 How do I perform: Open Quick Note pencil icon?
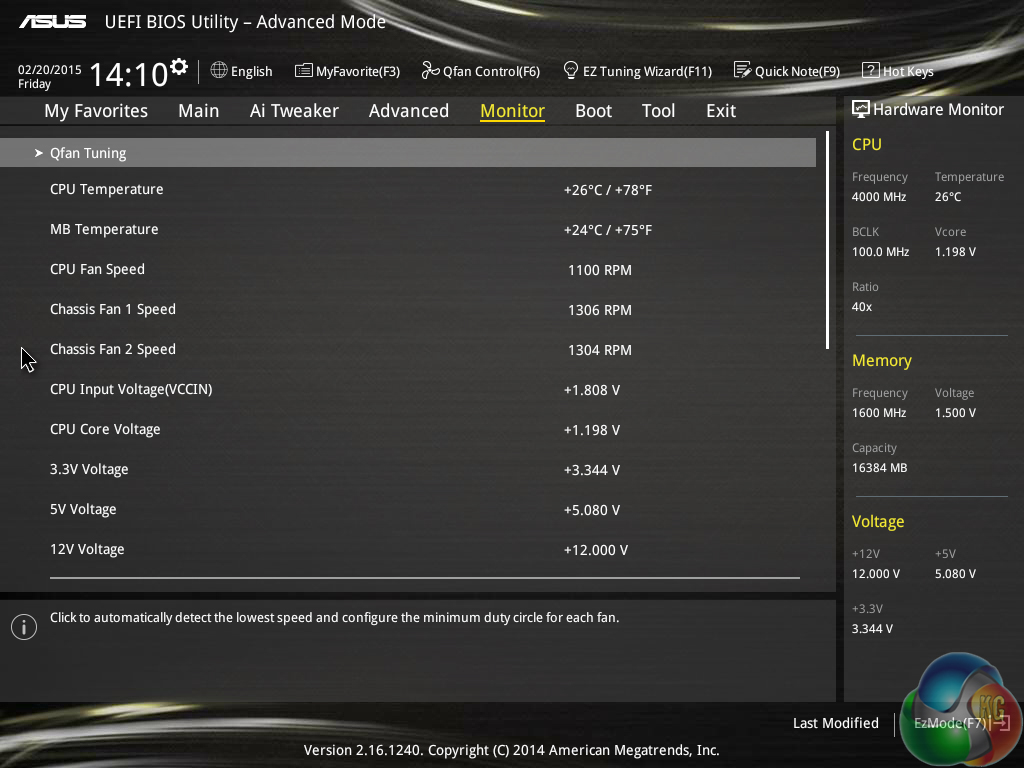coord(743,70)
